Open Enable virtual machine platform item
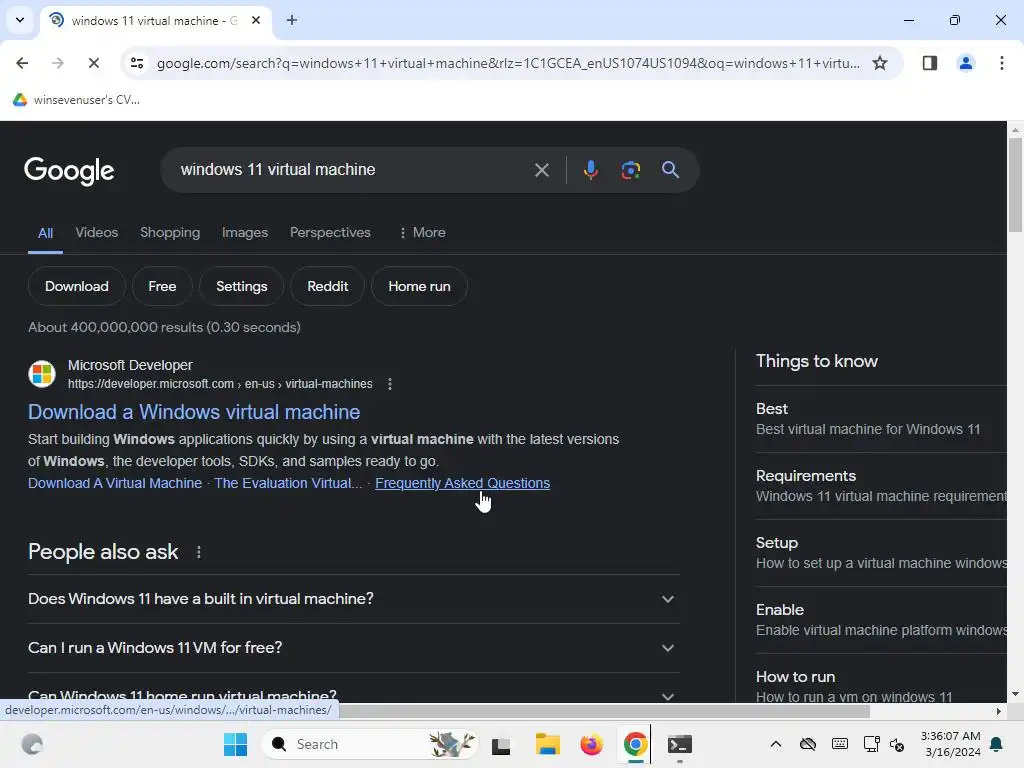The height and width of the screenshot is (768, 1024). (880, 620)
